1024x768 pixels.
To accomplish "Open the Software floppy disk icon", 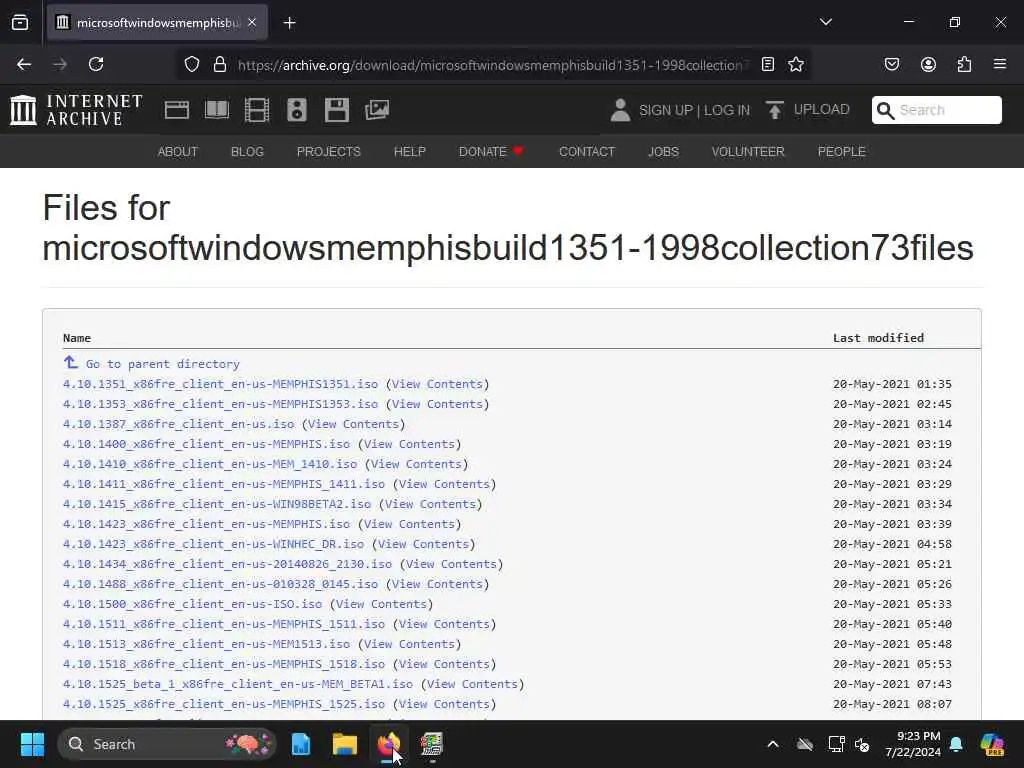I will [337, 110].
